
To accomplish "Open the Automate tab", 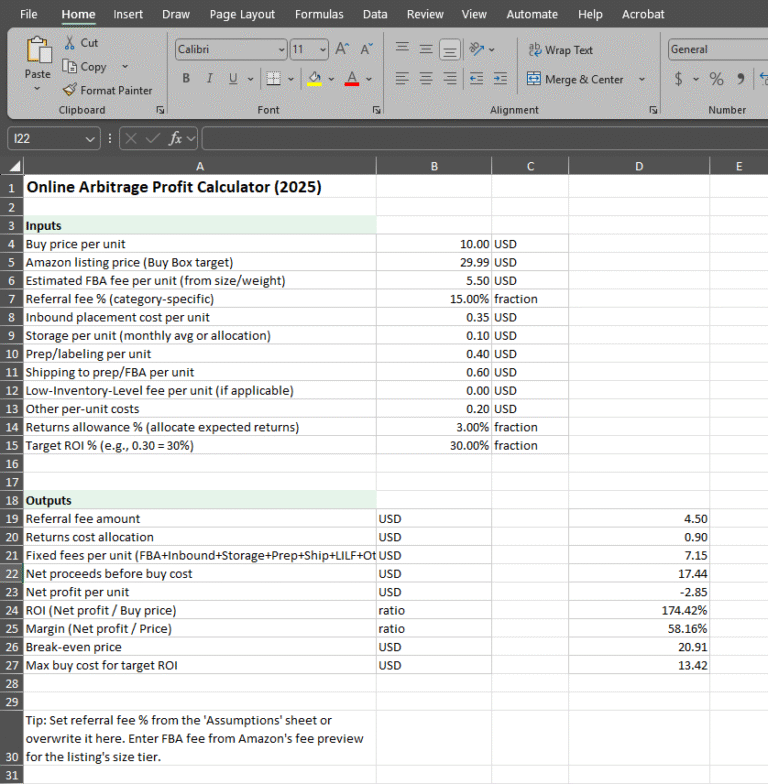I will coord(532,14).
